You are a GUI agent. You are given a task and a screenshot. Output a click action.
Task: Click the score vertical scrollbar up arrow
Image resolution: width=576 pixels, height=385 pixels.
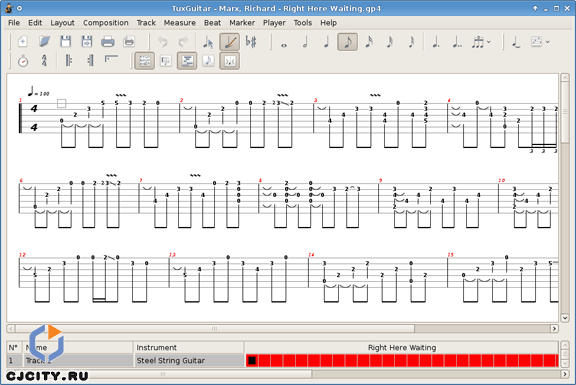(x=565, y=78)
